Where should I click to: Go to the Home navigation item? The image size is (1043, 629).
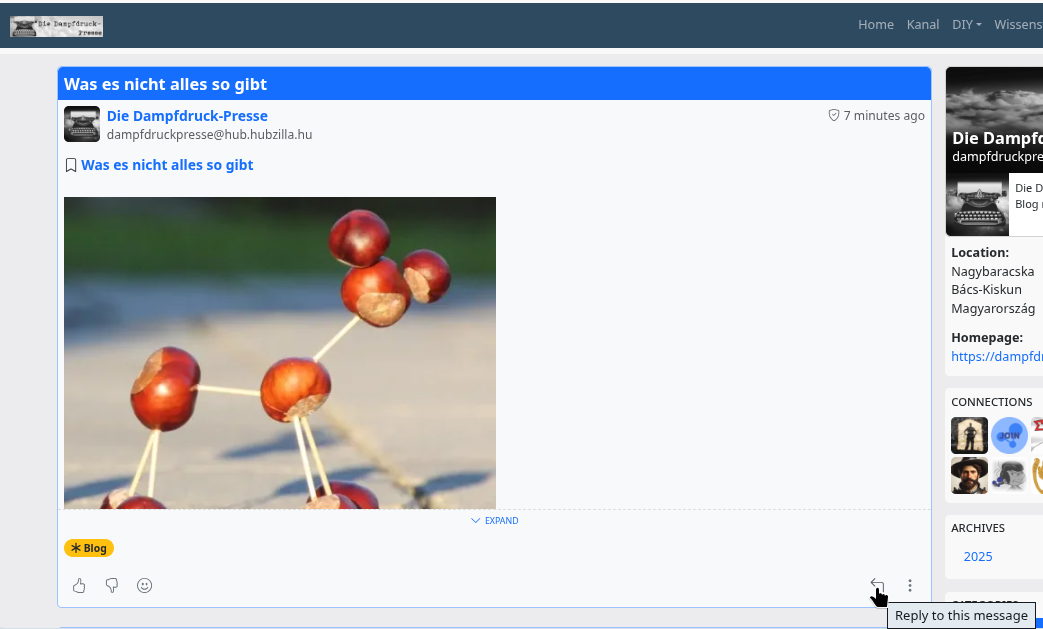click(x=875, y=25)
